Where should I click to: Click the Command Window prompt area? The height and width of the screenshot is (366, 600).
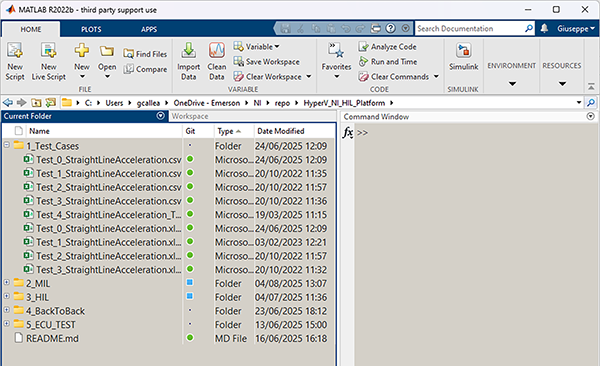[x=476, y=245]
